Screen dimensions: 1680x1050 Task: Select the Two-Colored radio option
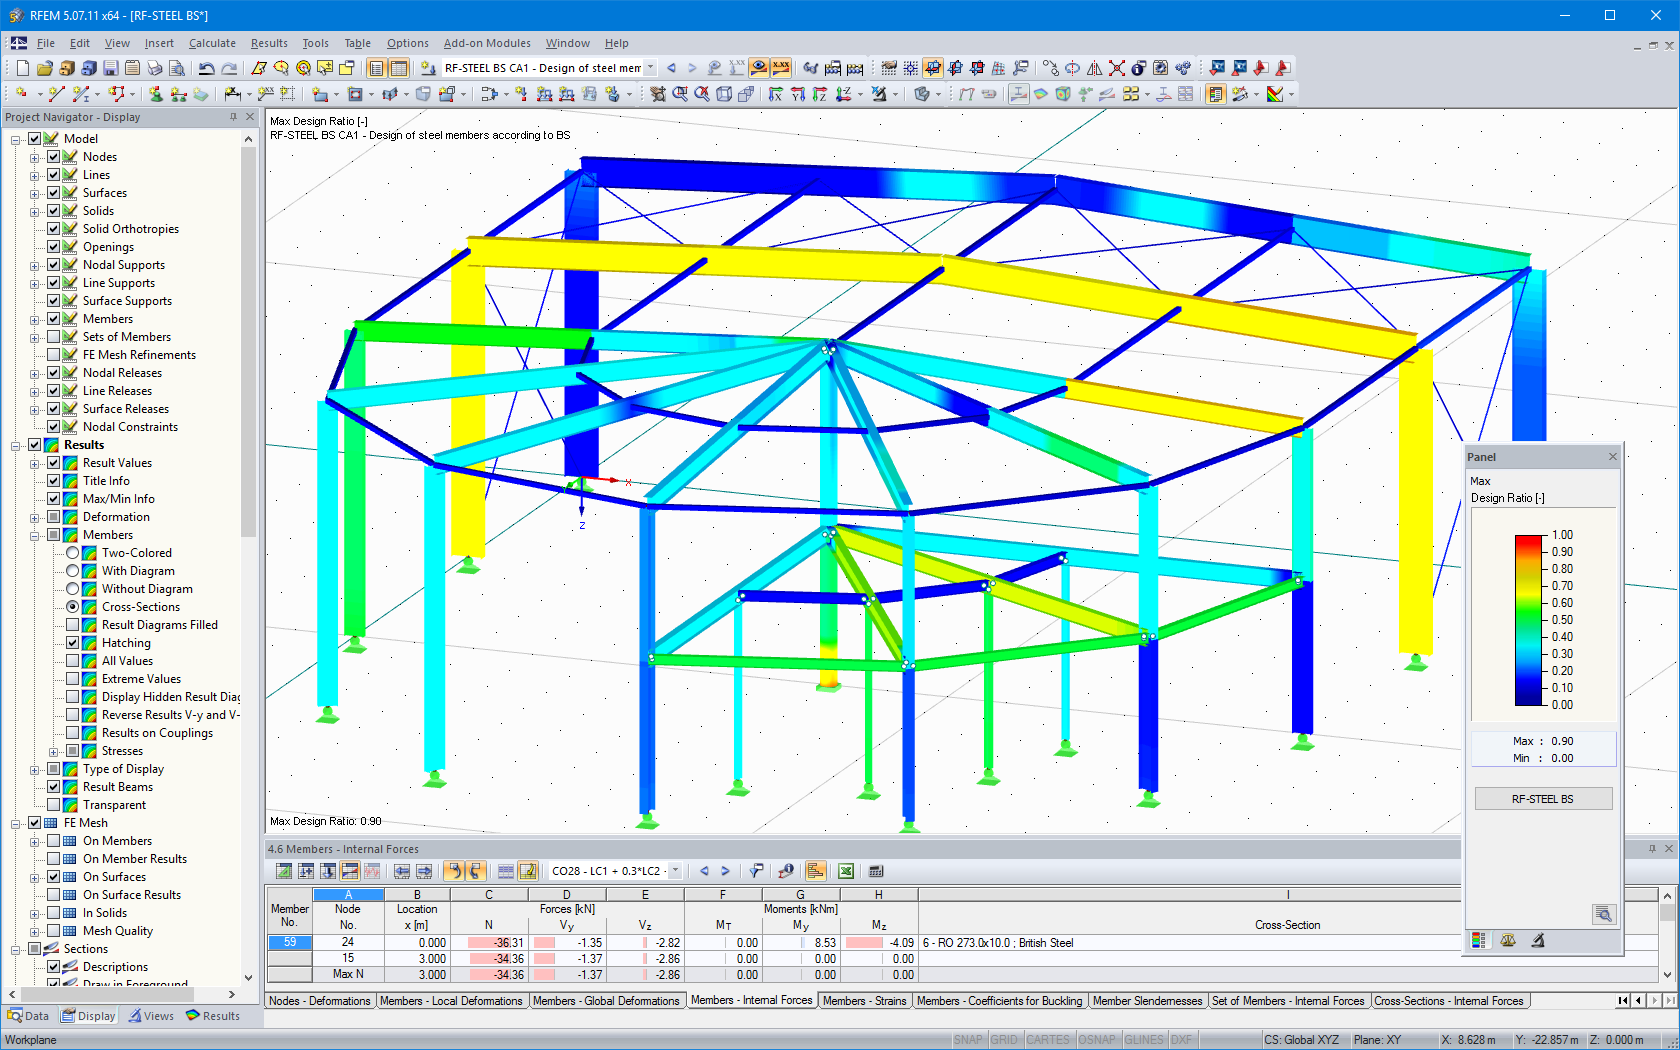73,553
